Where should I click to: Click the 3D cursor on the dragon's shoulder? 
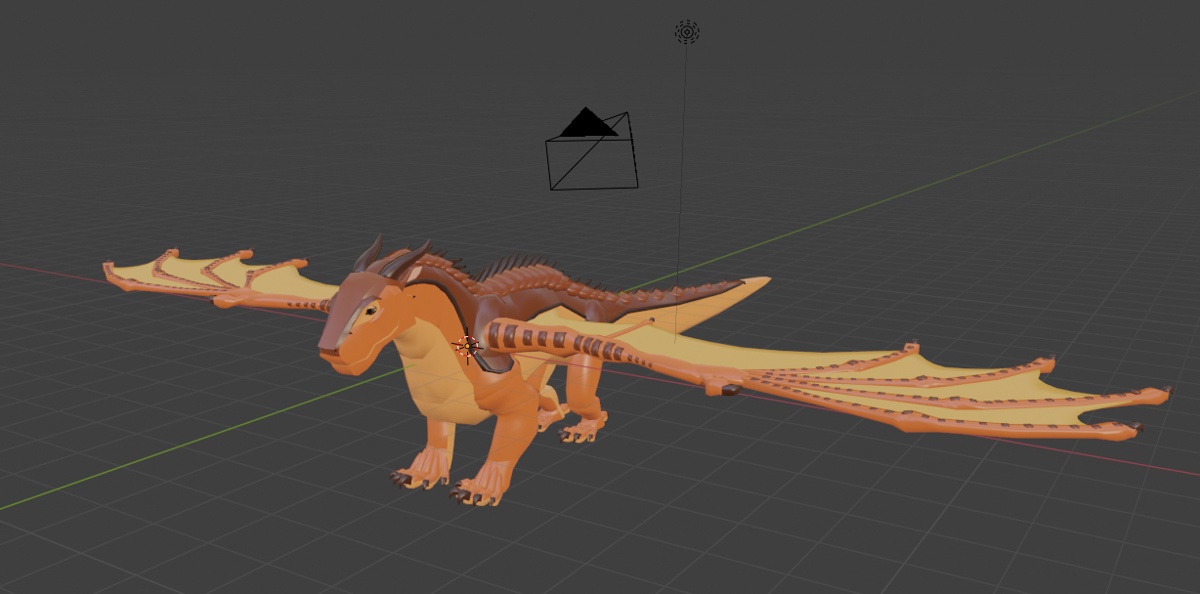tap(468, 347)
